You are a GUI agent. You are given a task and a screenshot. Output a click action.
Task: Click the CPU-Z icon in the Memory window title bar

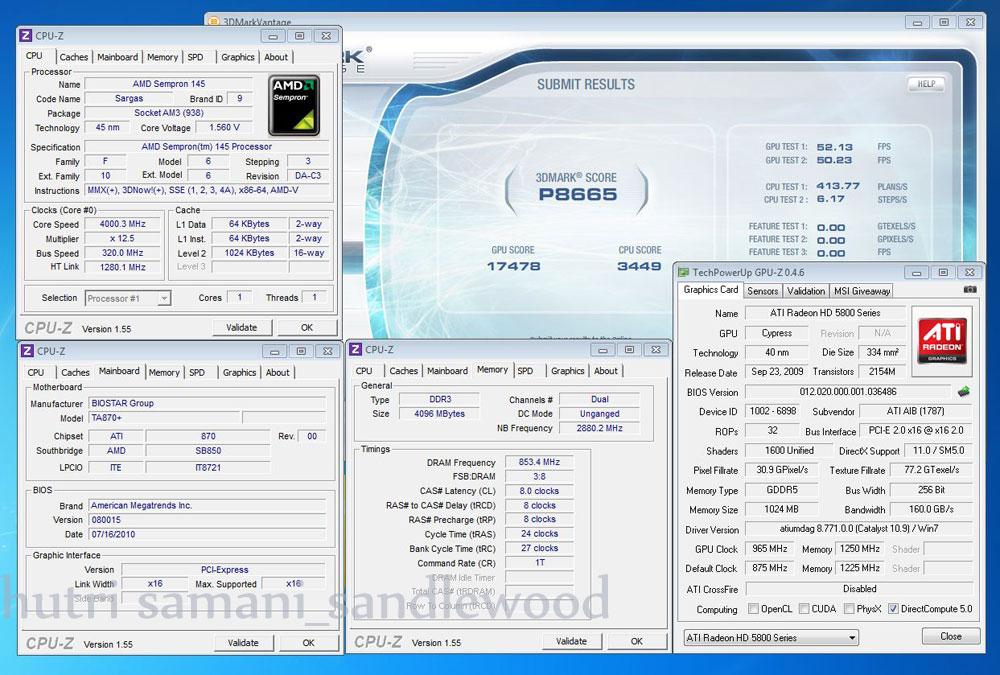[x=356, y=350]
